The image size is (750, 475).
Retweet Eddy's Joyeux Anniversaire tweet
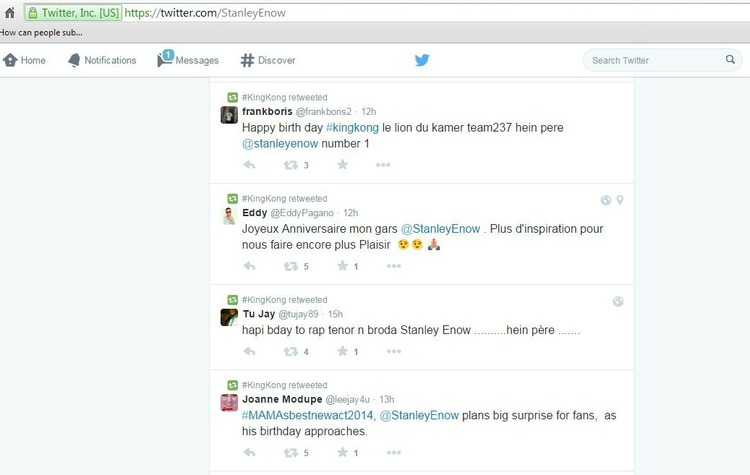coord(291,266)
